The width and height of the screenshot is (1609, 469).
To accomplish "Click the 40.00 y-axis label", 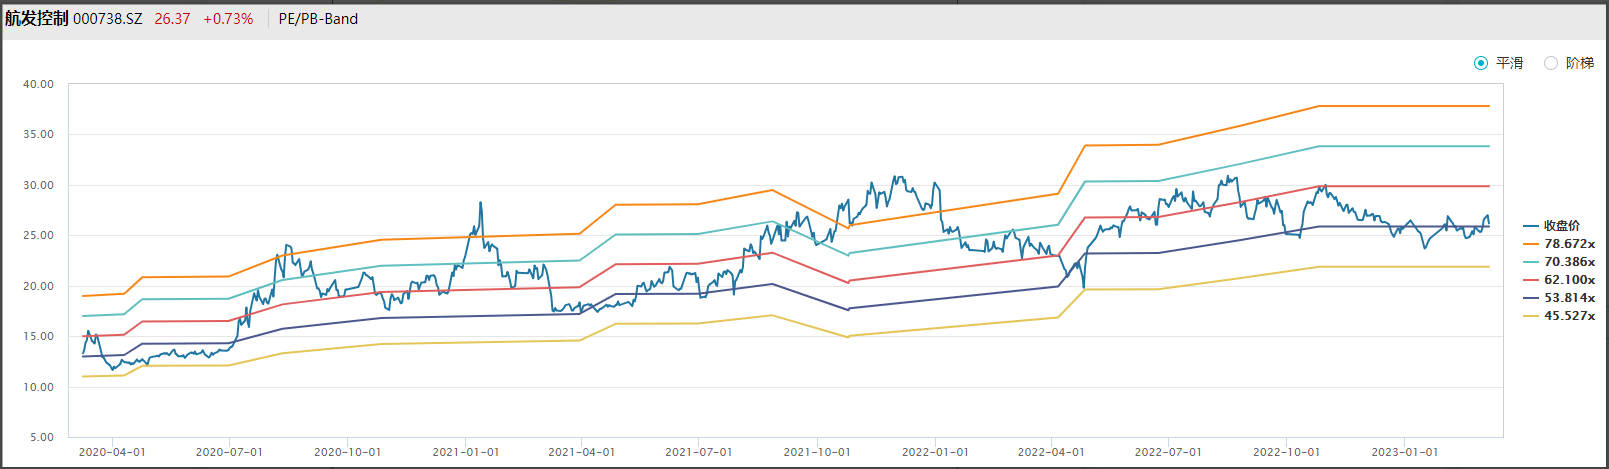I will 39,85.
